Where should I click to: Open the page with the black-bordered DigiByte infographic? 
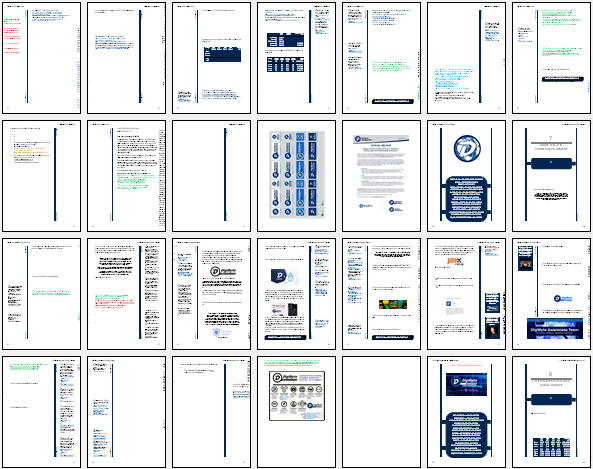(296, 412)
